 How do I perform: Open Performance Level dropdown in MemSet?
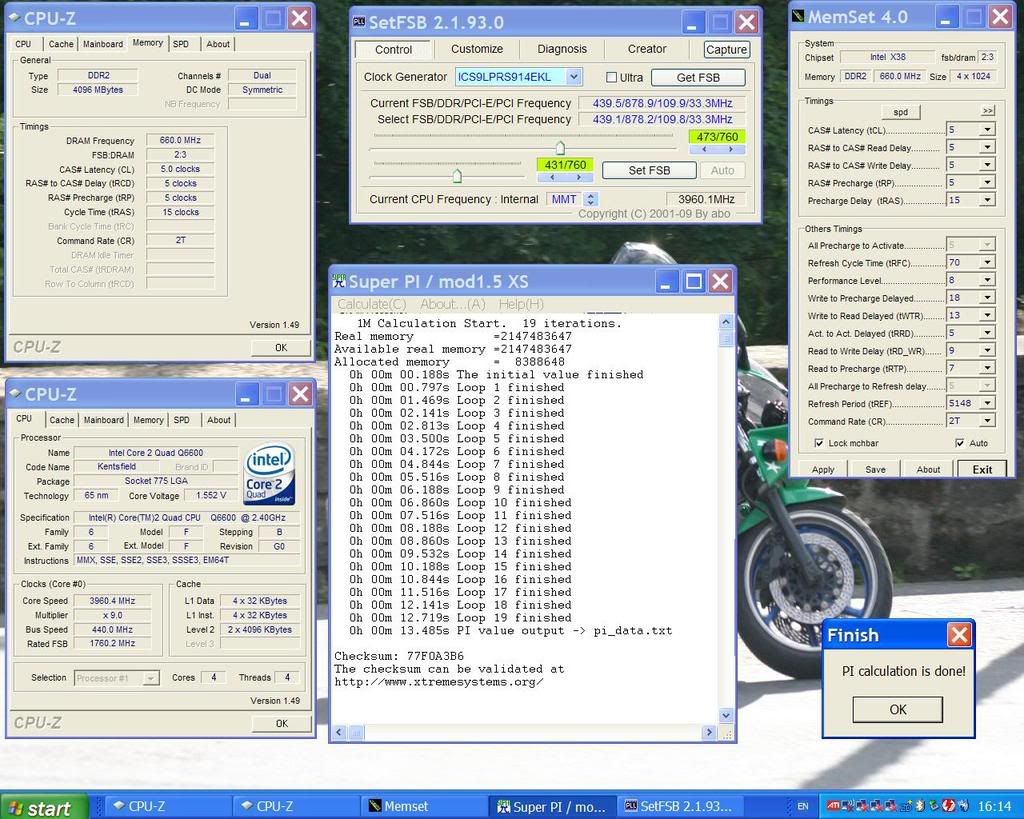[x=987, y=280]
